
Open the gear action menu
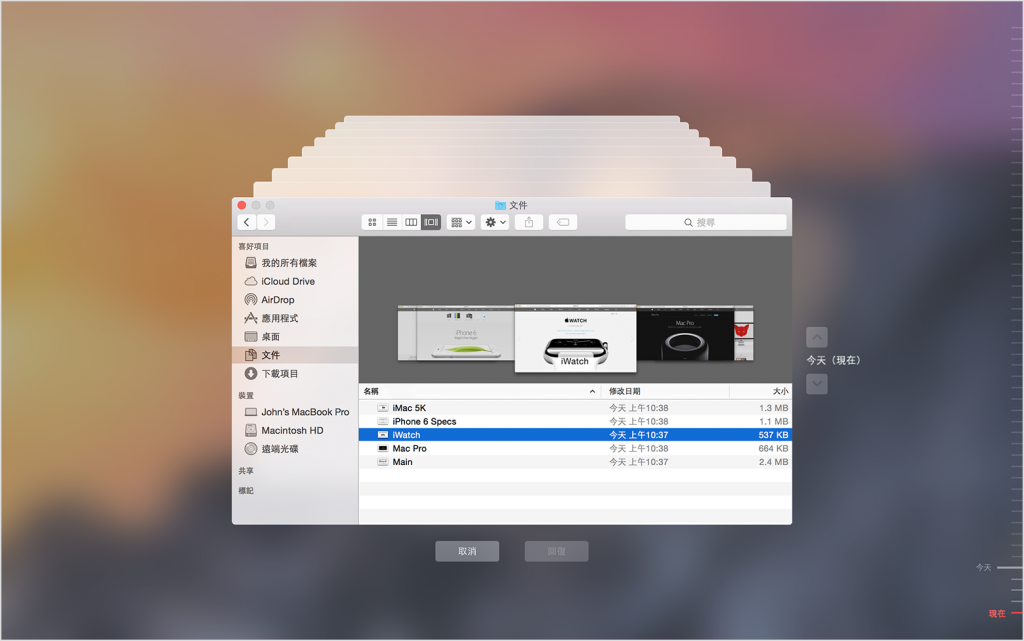495,222
